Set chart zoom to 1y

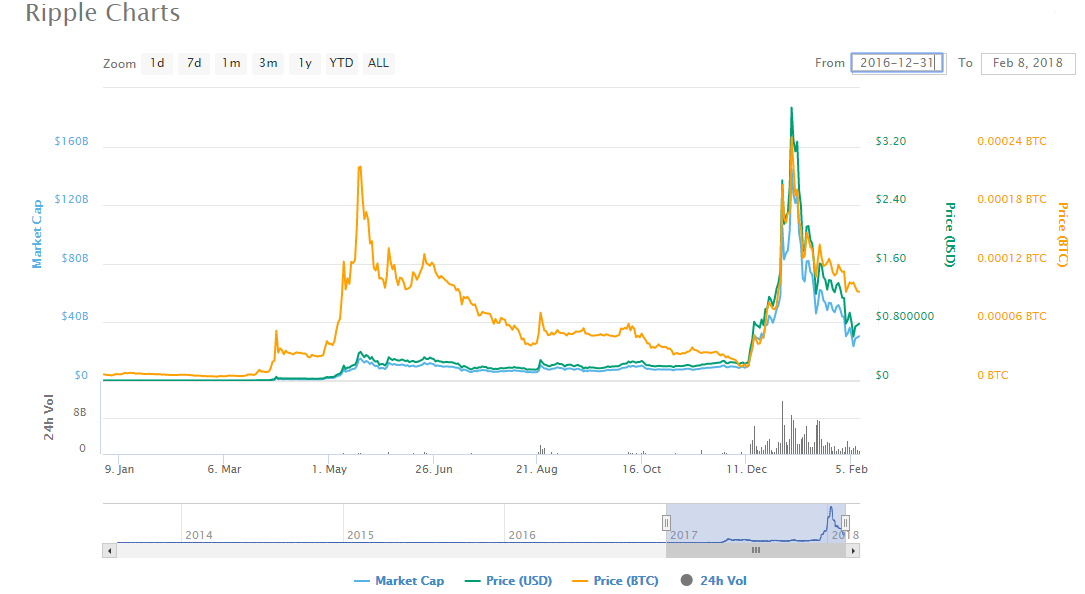coord(305,63)
